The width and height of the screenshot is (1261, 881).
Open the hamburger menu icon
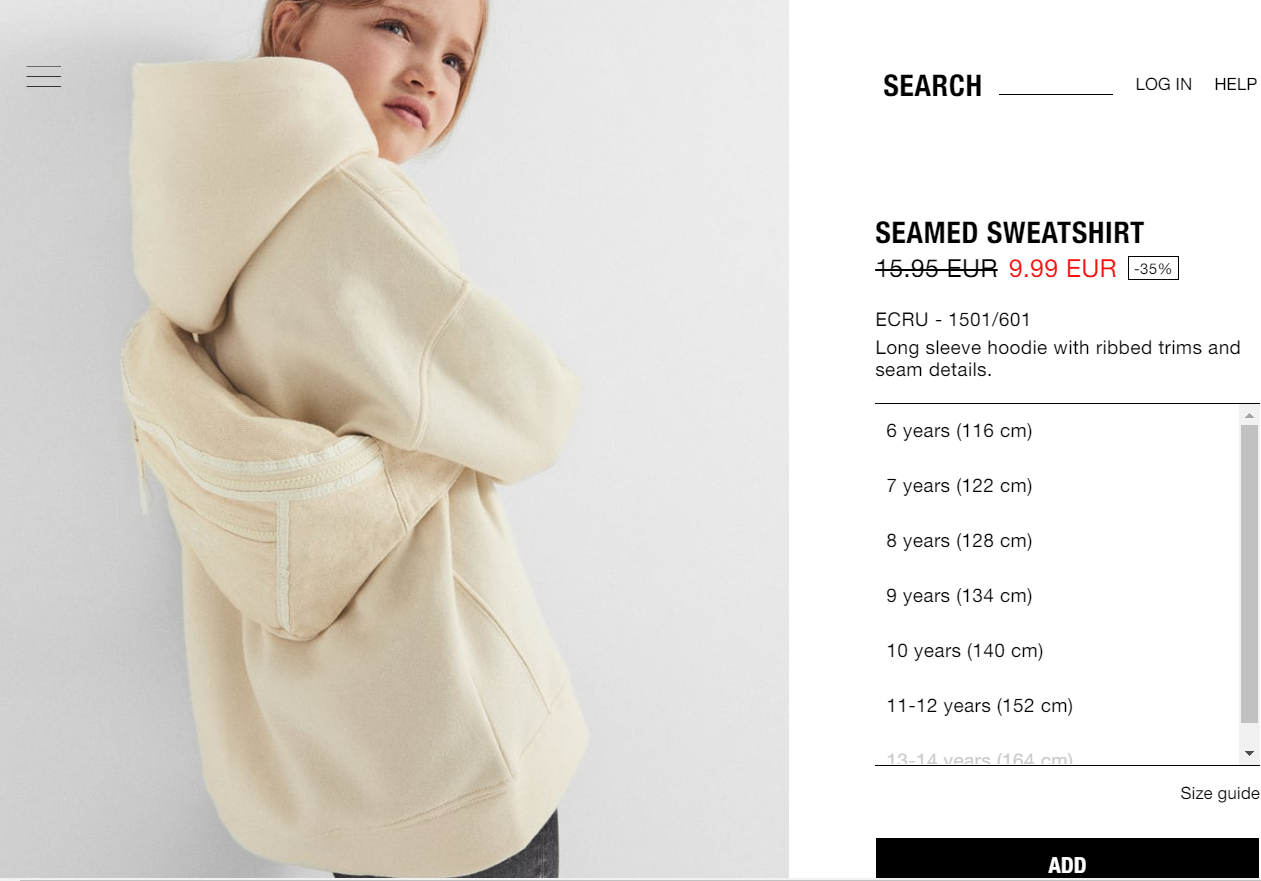click(43, 76)
